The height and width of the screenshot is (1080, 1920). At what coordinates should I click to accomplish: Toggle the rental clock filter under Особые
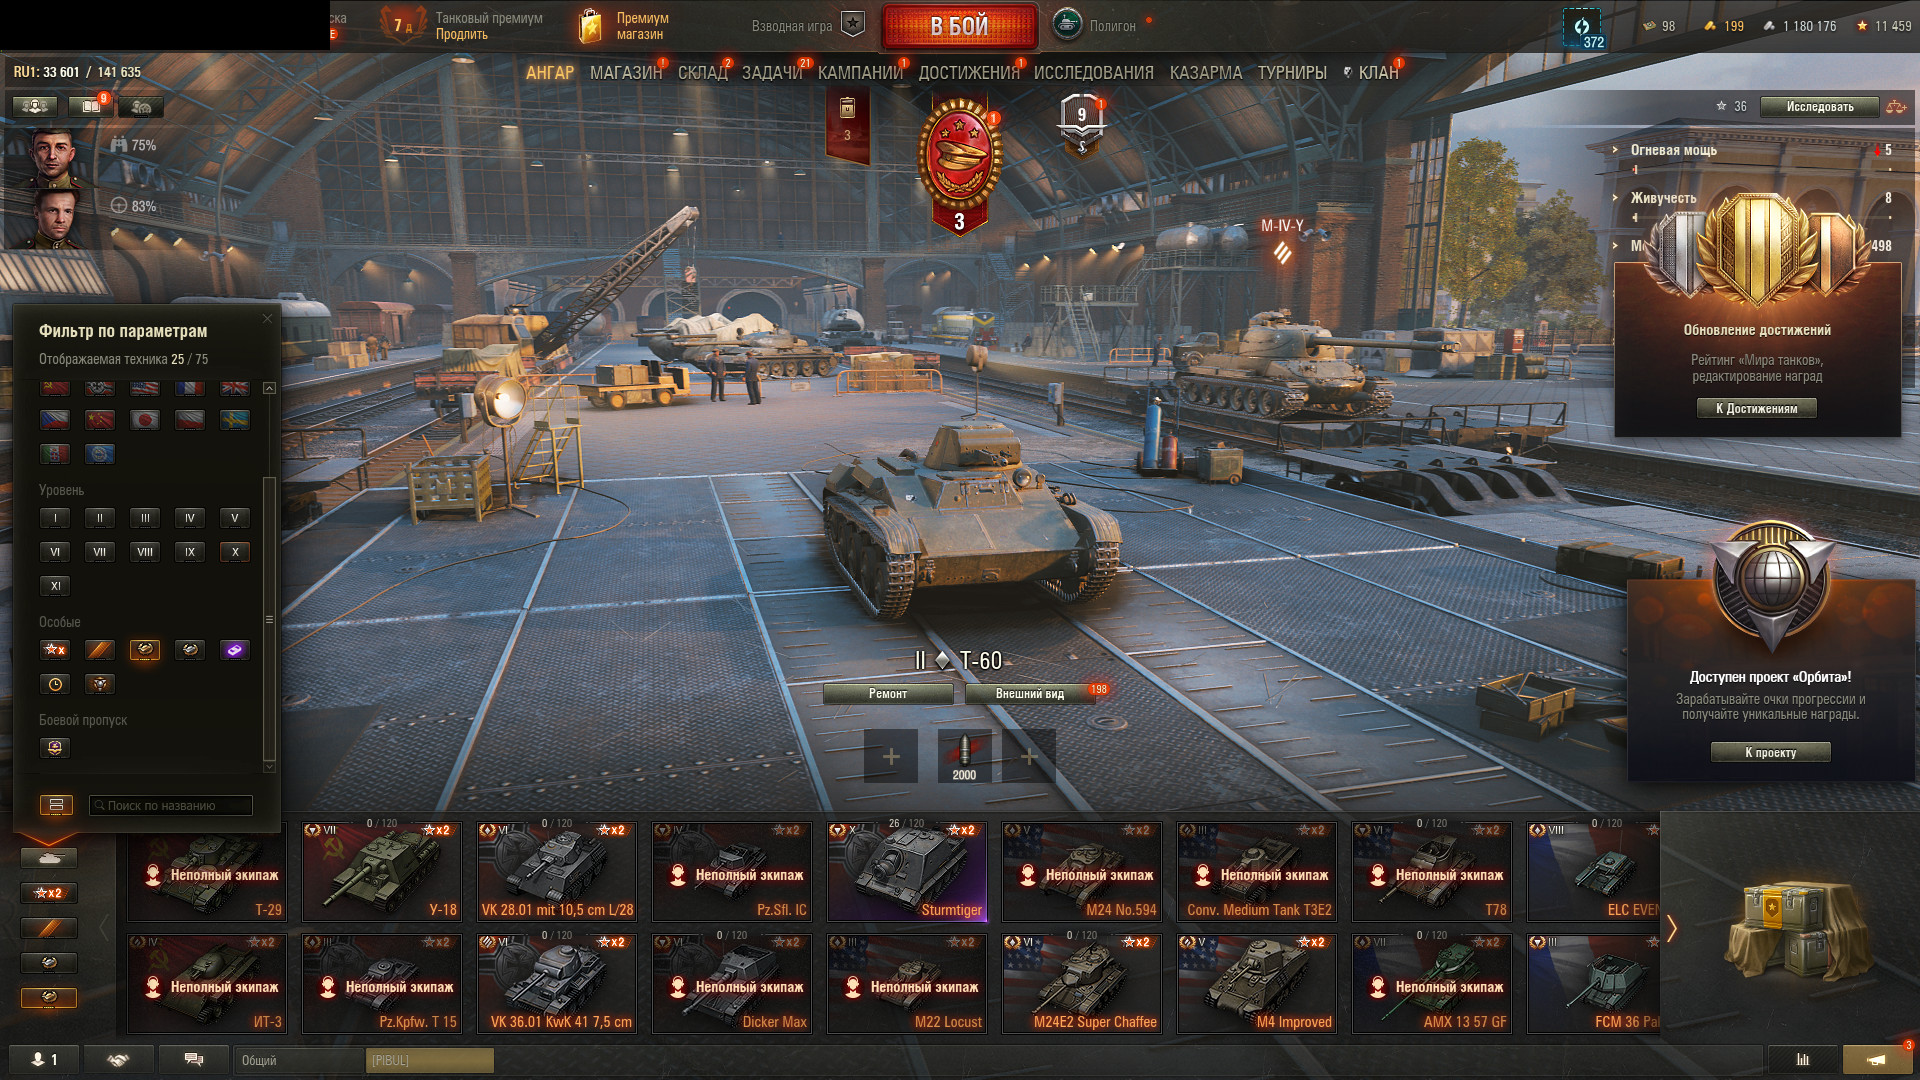click(55, 684)
